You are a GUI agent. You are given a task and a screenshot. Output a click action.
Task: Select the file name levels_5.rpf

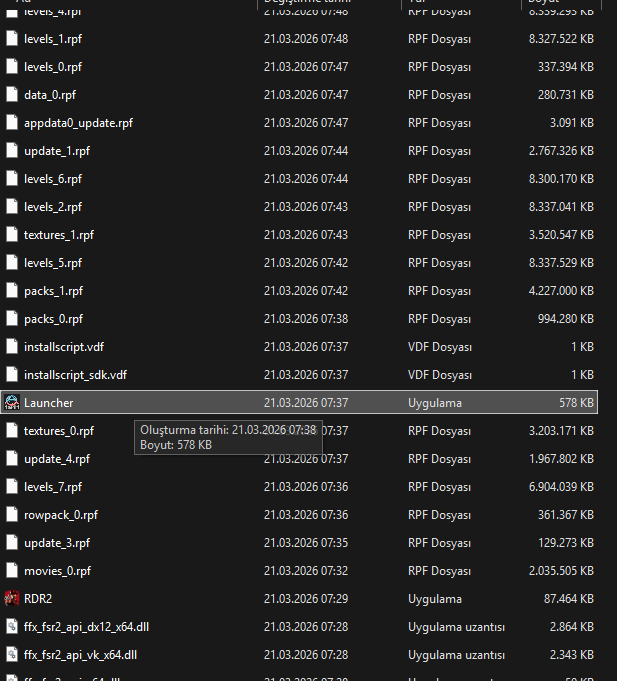tap(53, 263)
